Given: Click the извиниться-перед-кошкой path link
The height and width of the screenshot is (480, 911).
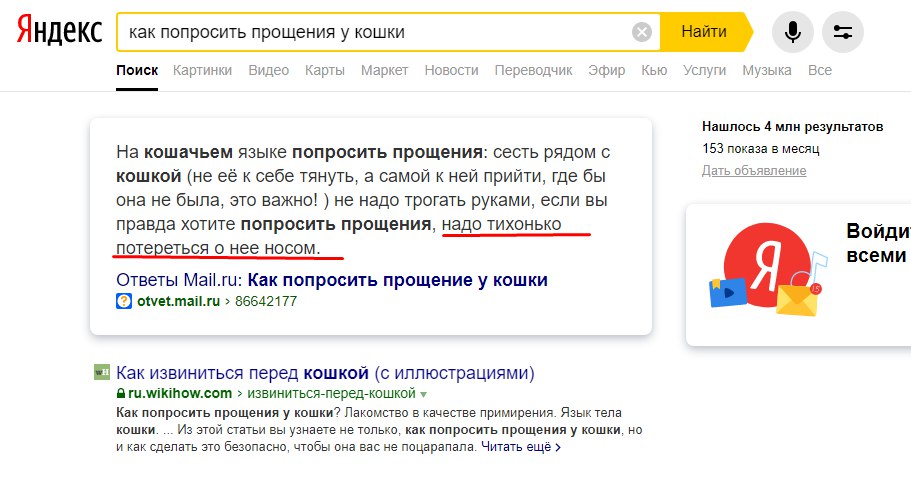Looking at the screenshot, I should coord(331,393).
